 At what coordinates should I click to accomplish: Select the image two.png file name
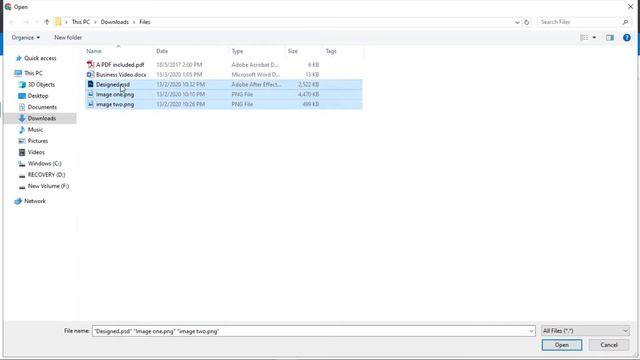pyautogui.click(x=115, y=104)
